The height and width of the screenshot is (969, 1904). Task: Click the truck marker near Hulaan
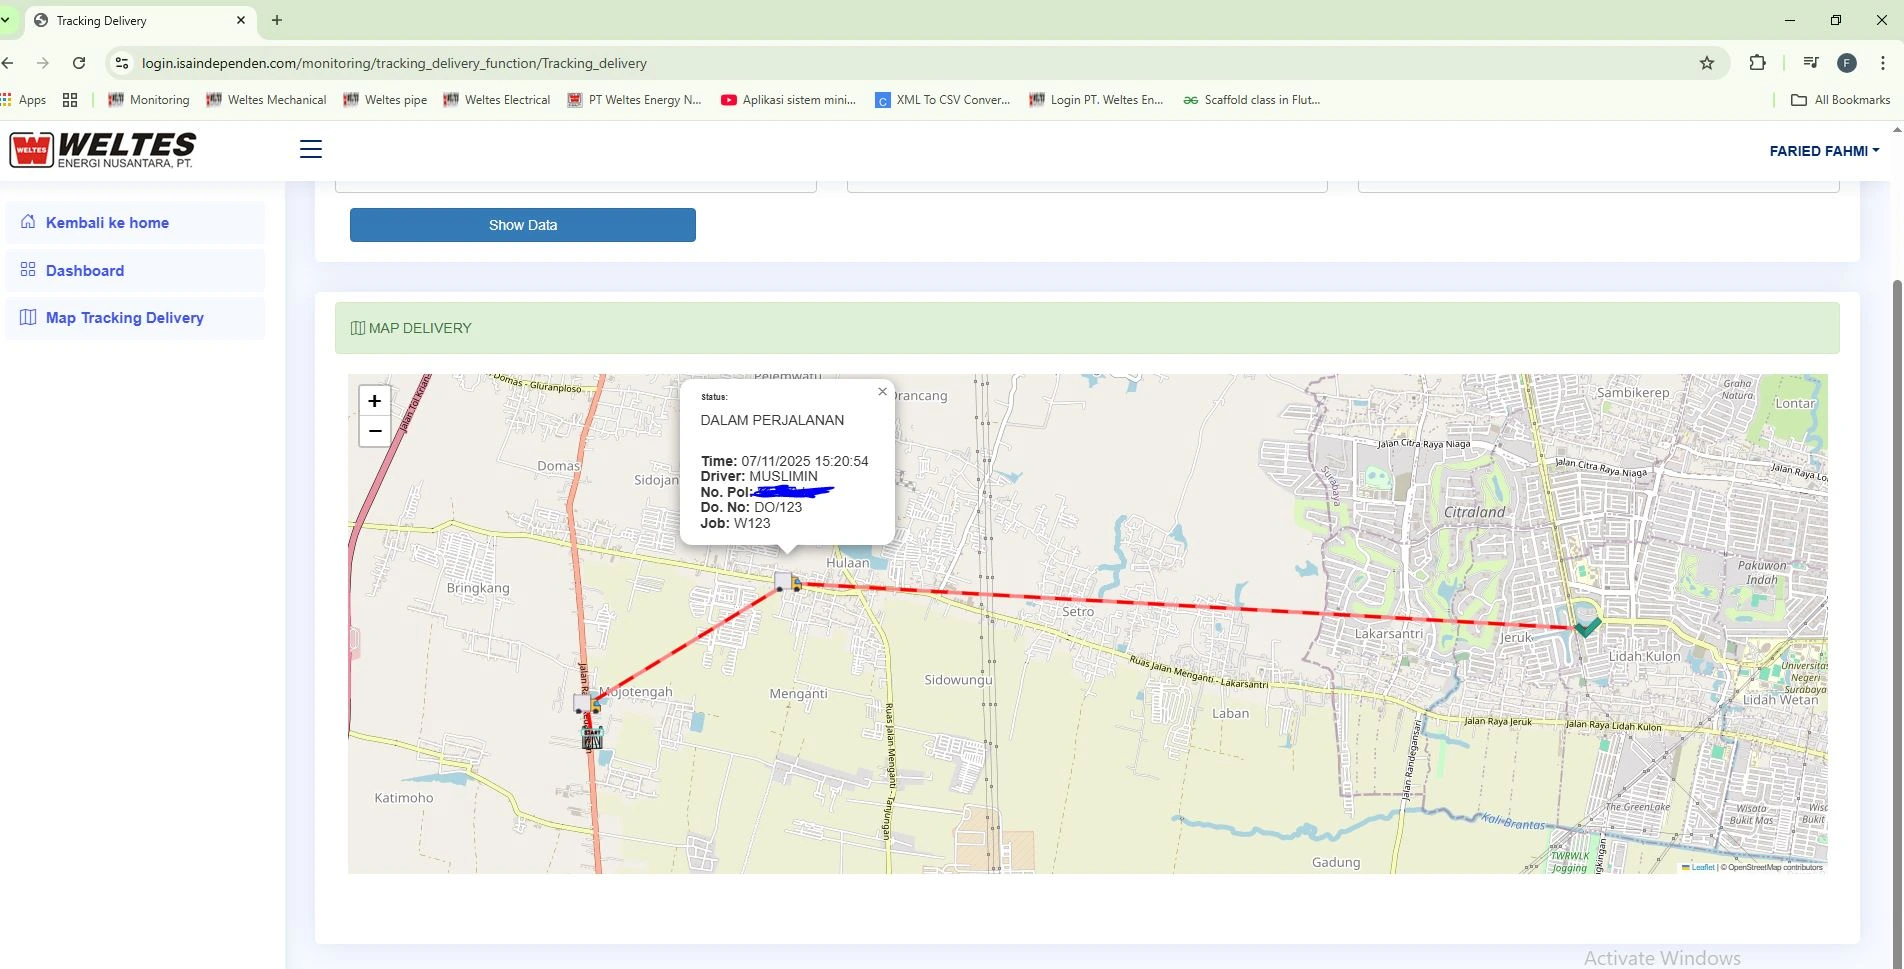(788, 582)
